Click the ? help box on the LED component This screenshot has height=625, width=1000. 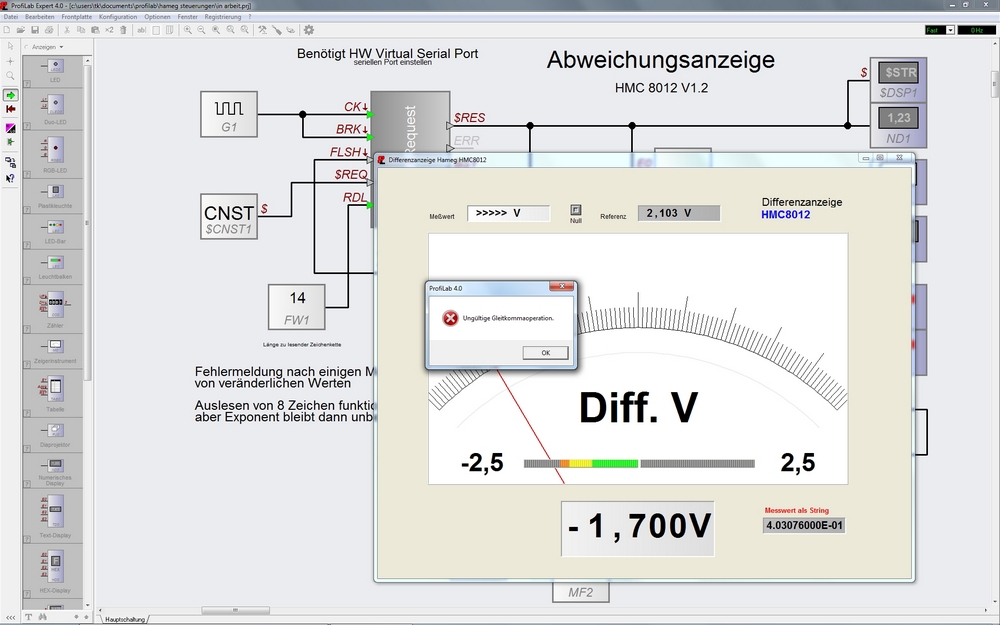click(x=27, y=84)
